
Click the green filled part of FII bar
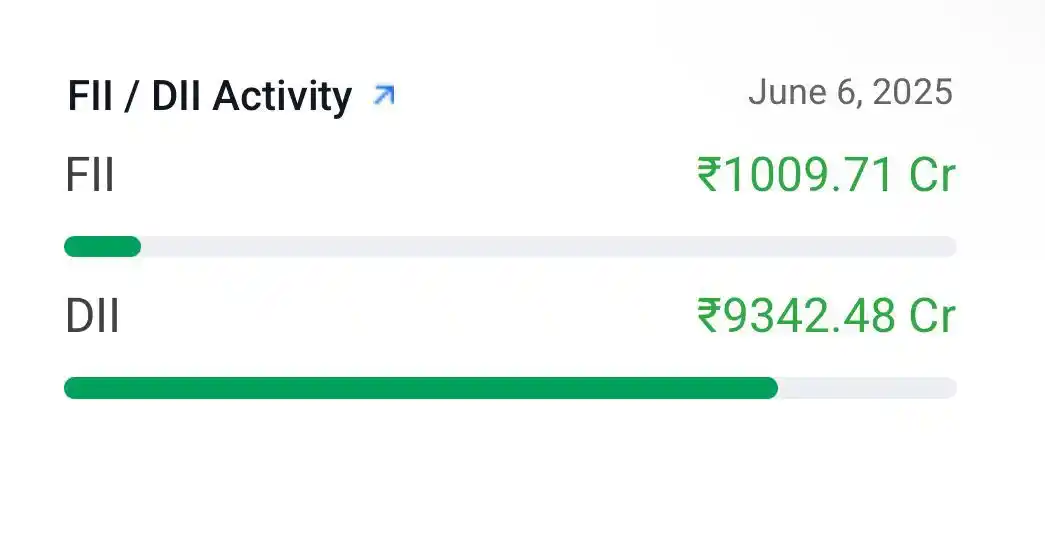103,246
